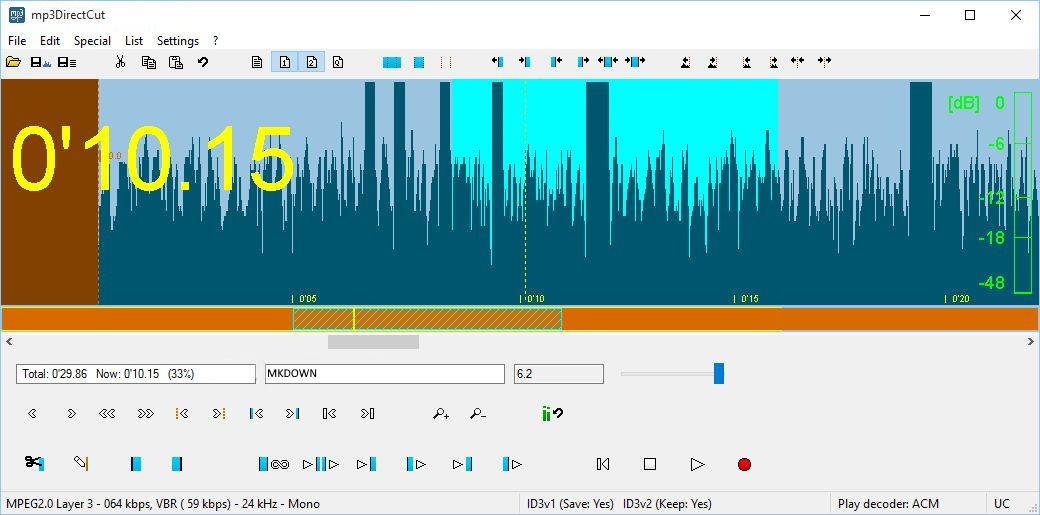The height and width of the screenshot is (515, 1040).
Task: Cut with the scissors button in the bottom row
Action: tap(34, 463)
